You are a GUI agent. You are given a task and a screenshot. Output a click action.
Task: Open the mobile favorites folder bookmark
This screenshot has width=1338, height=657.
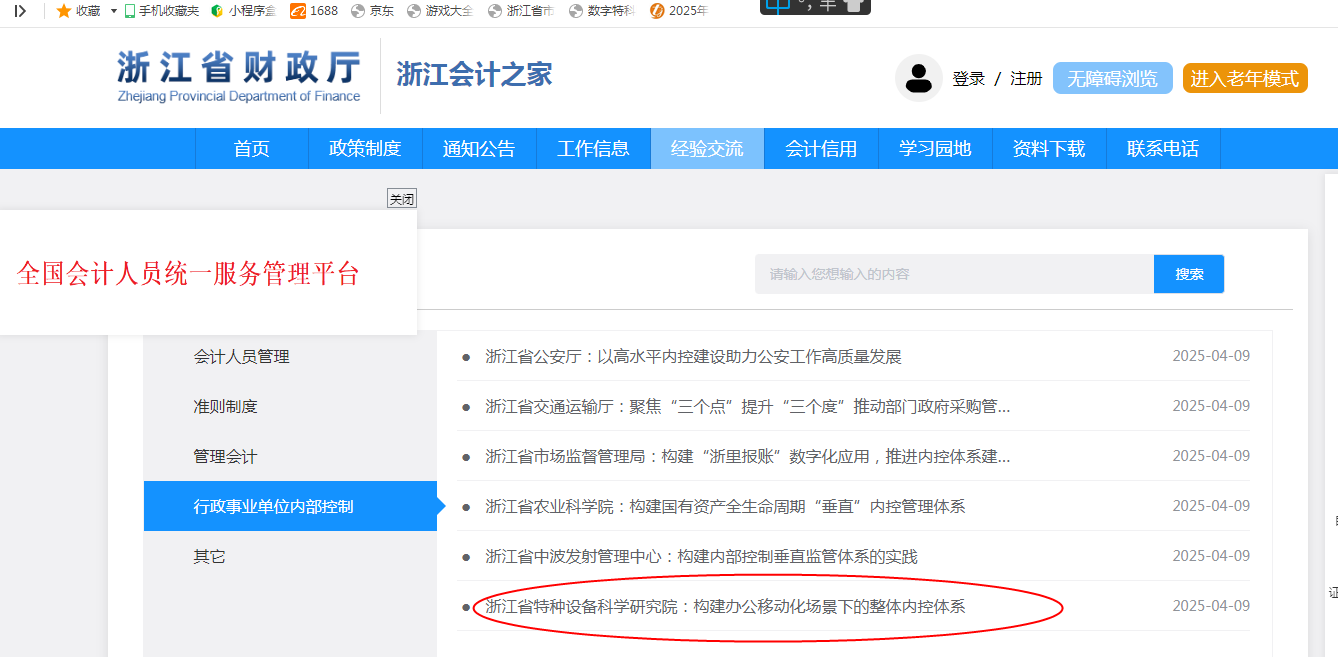pos(161,11)
